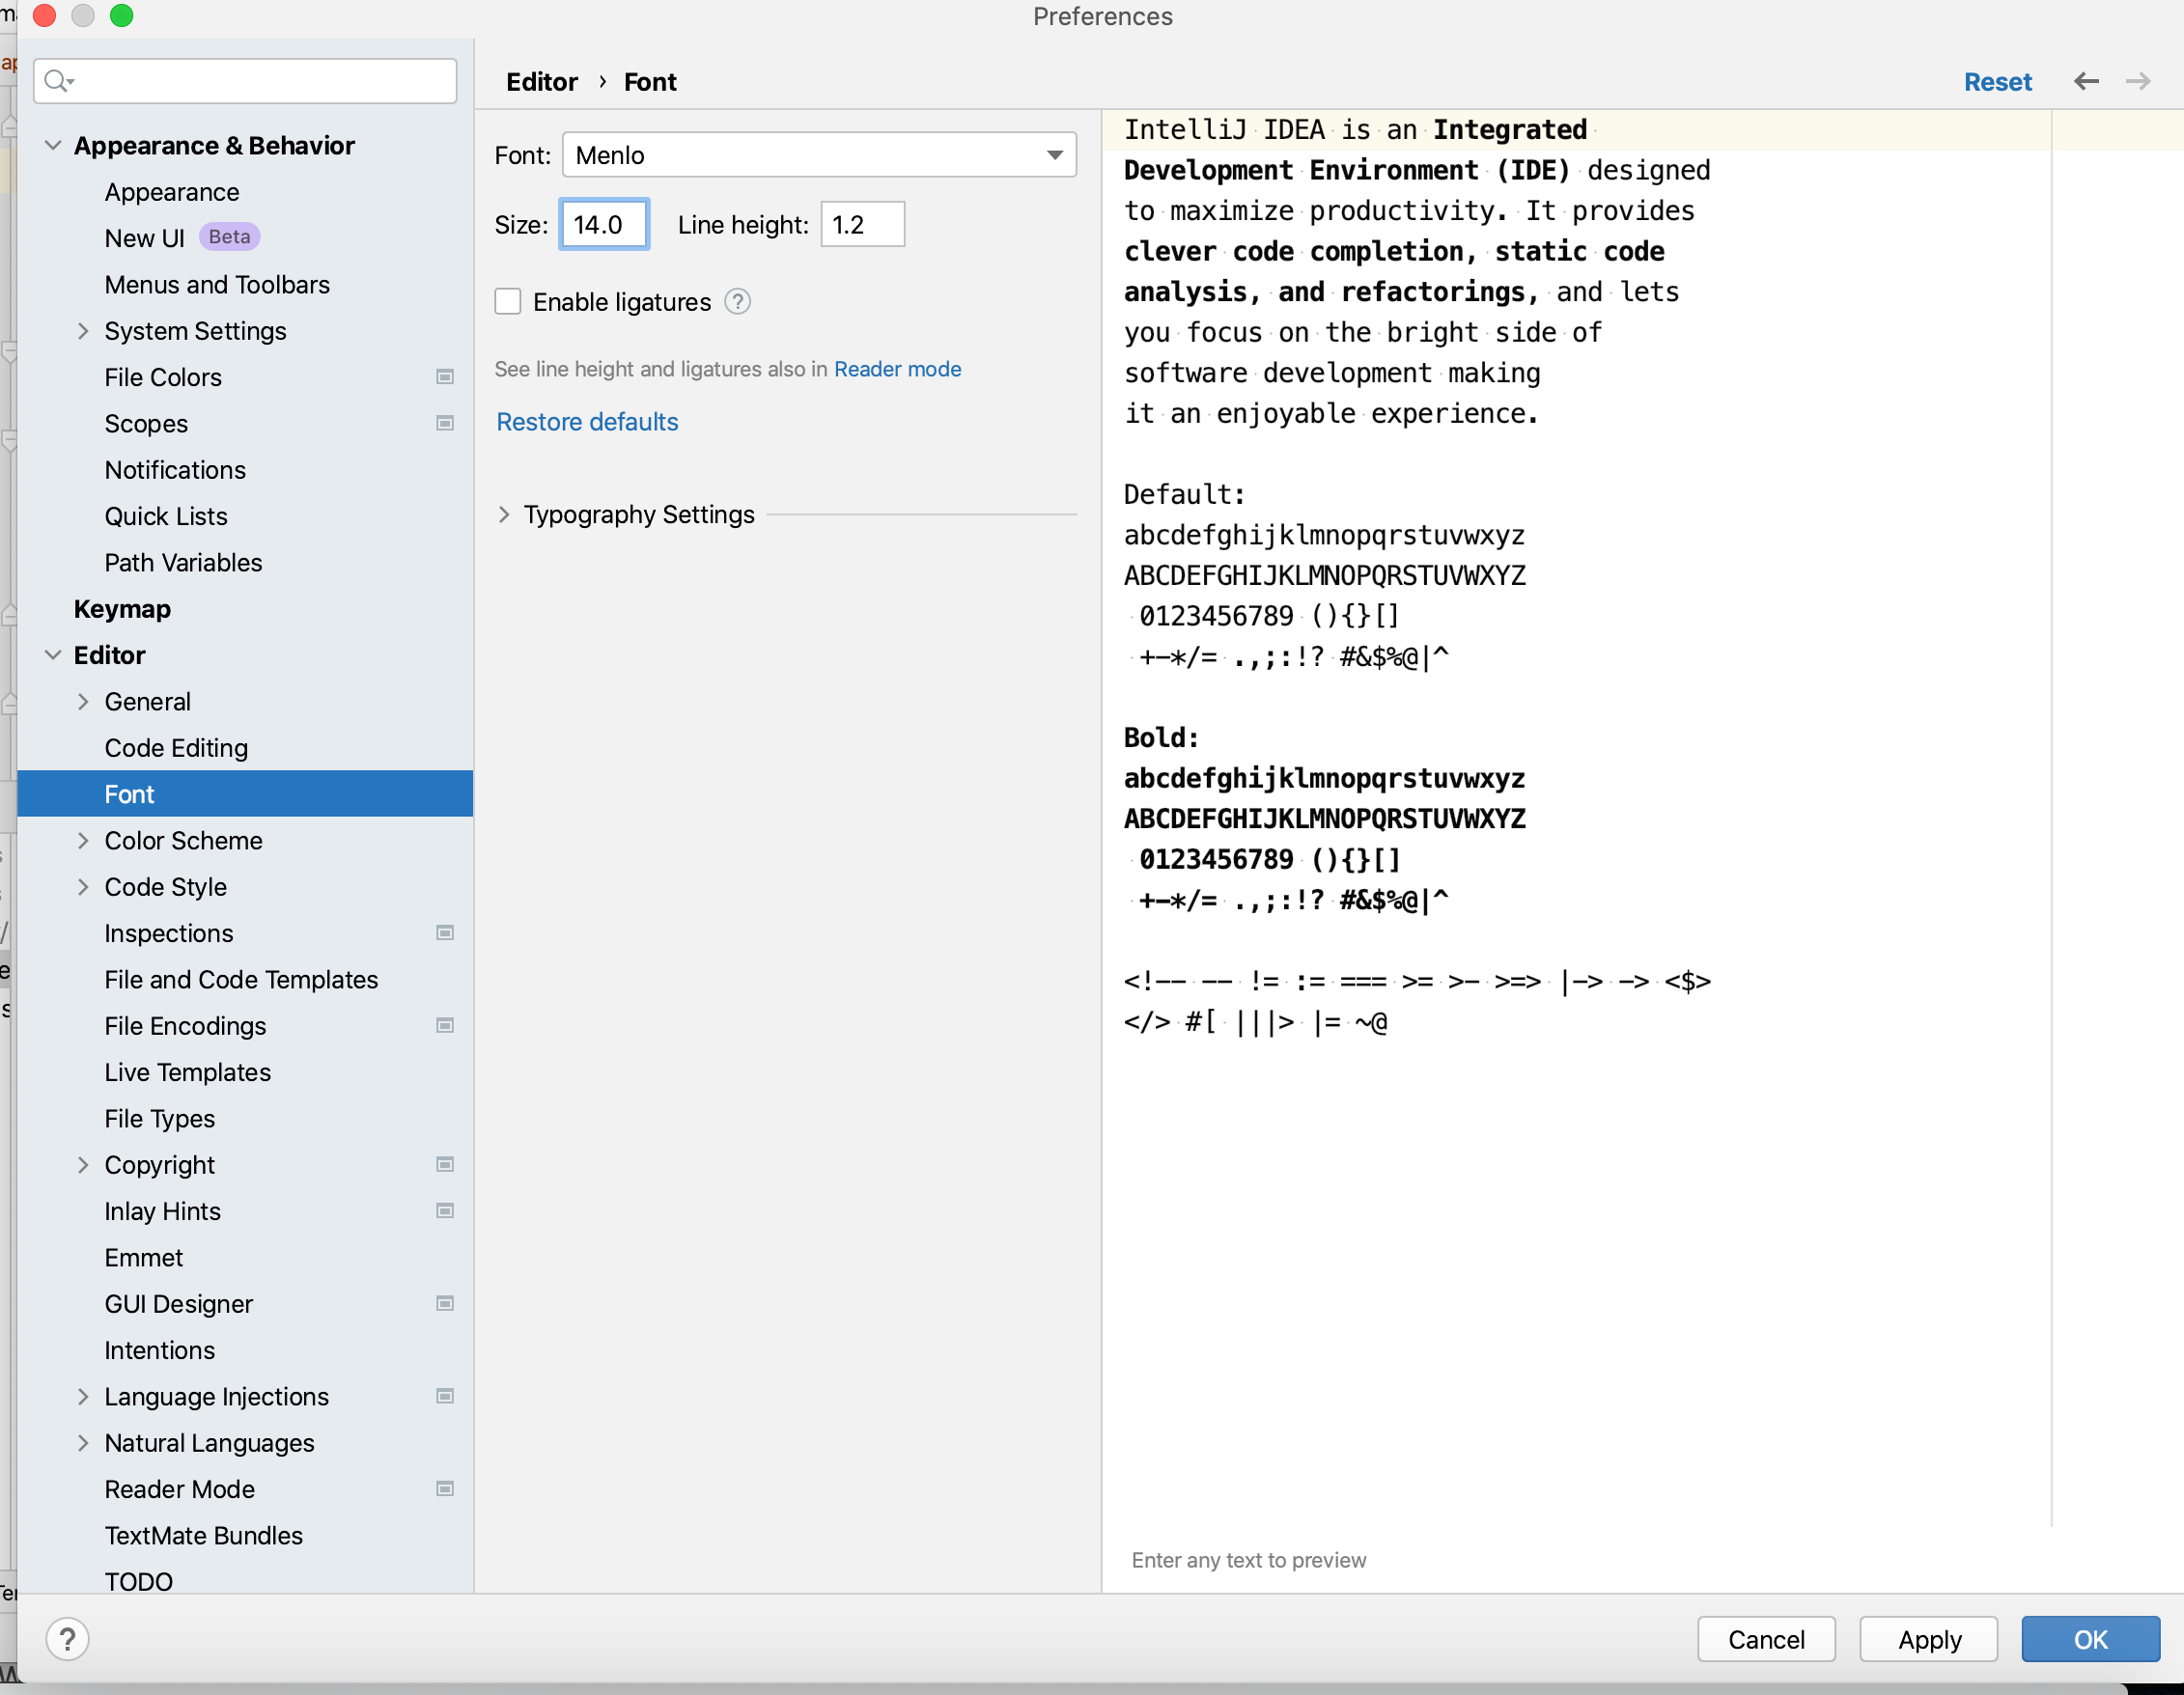Collapse the Appearance & Behavior group
This screenshot has height=1695, width=2184.
[x=53, y=146]
